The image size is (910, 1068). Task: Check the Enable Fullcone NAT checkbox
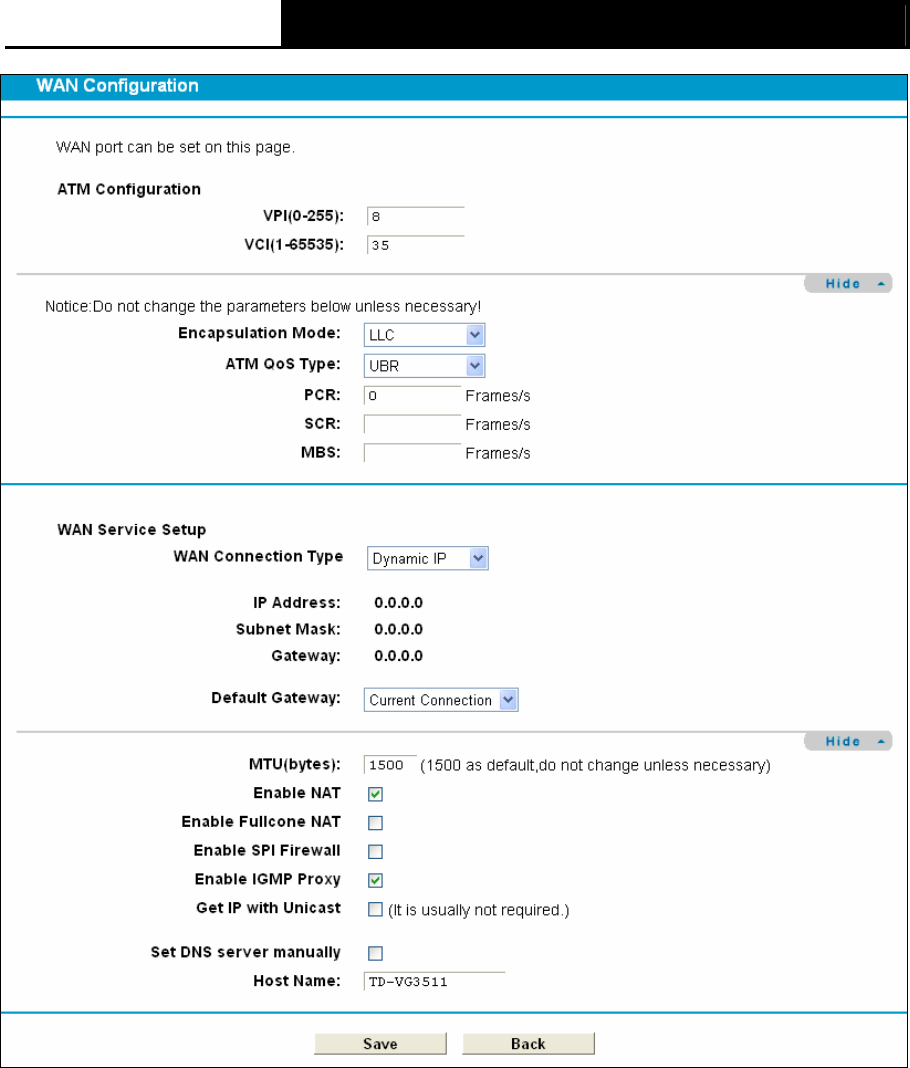point(375,823)
